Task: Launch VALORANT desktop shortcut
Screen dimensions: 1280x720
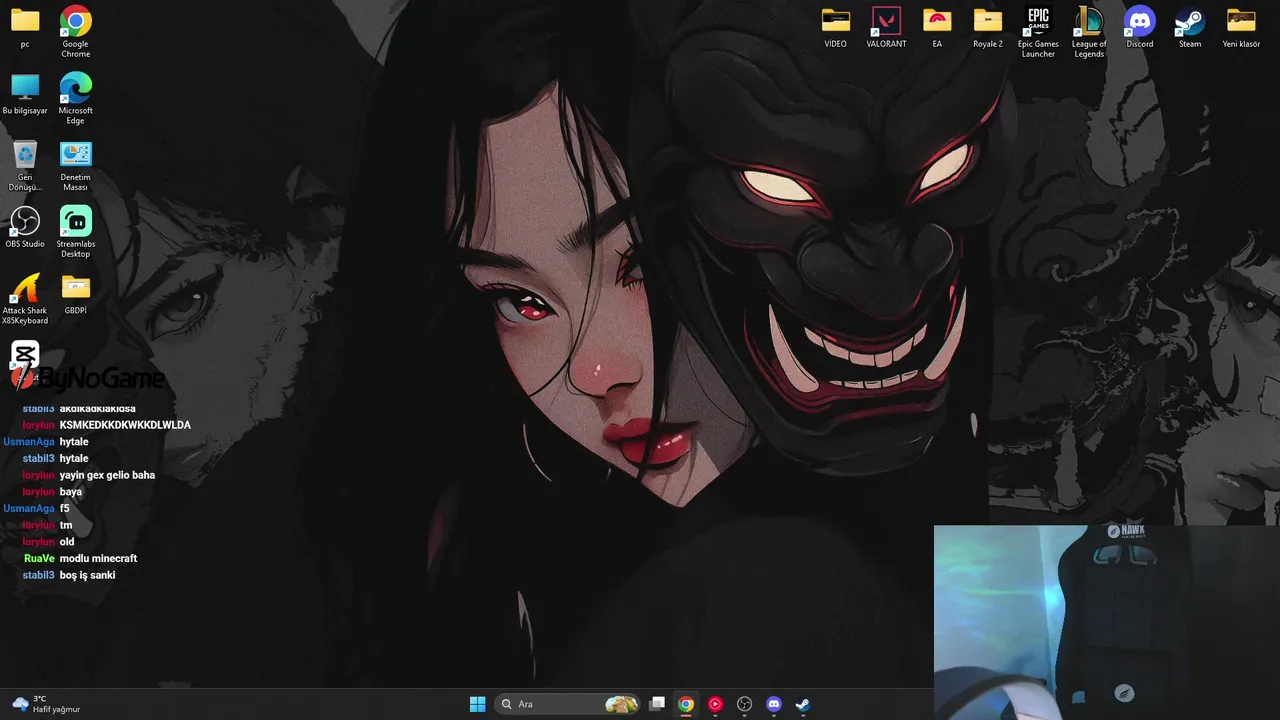Action: (886, 27)
